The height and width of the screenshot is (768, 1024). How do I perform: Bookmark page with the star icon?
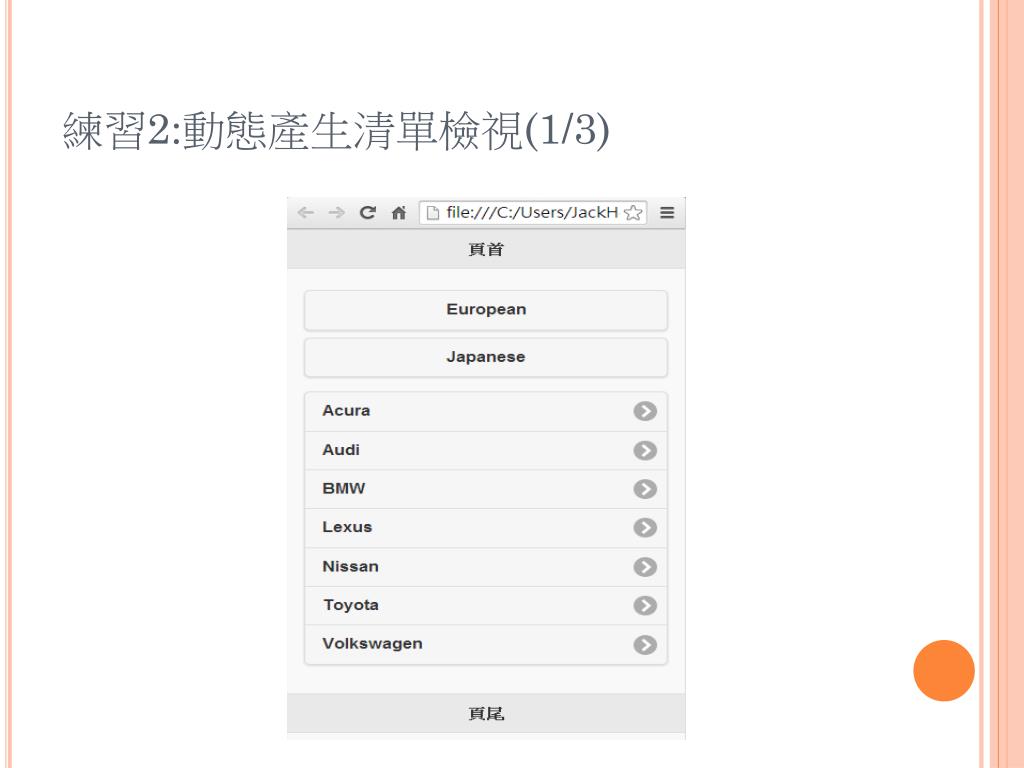click(633, 213)
